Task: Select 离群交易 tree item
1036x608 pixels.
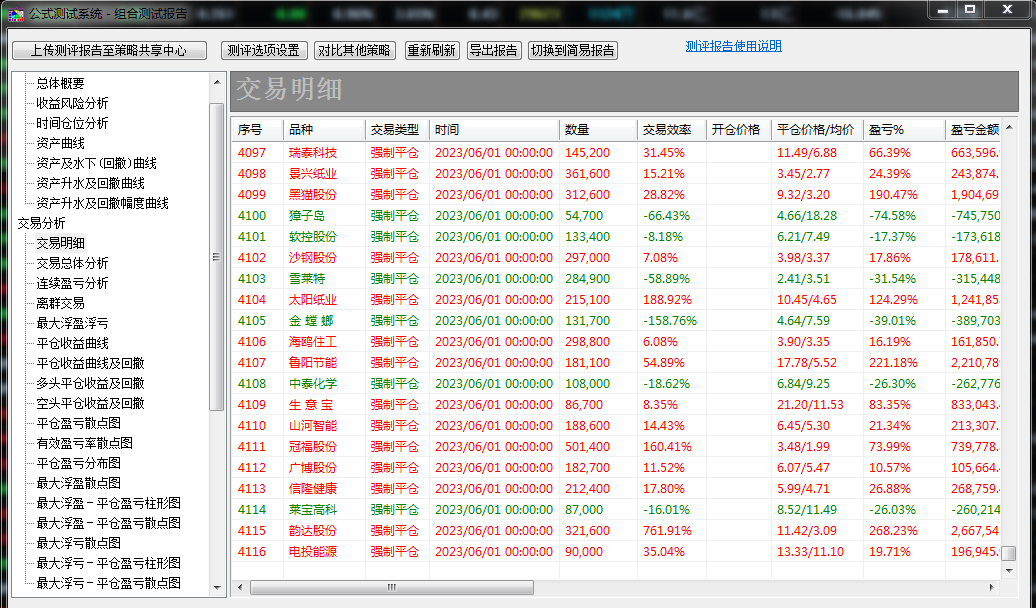Action: click(60, 303)
